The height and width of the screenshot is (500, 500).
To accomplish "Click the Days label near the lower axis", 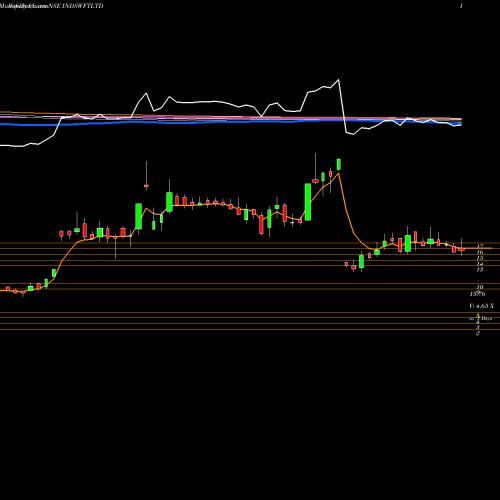I will click(x=486, y=319).
